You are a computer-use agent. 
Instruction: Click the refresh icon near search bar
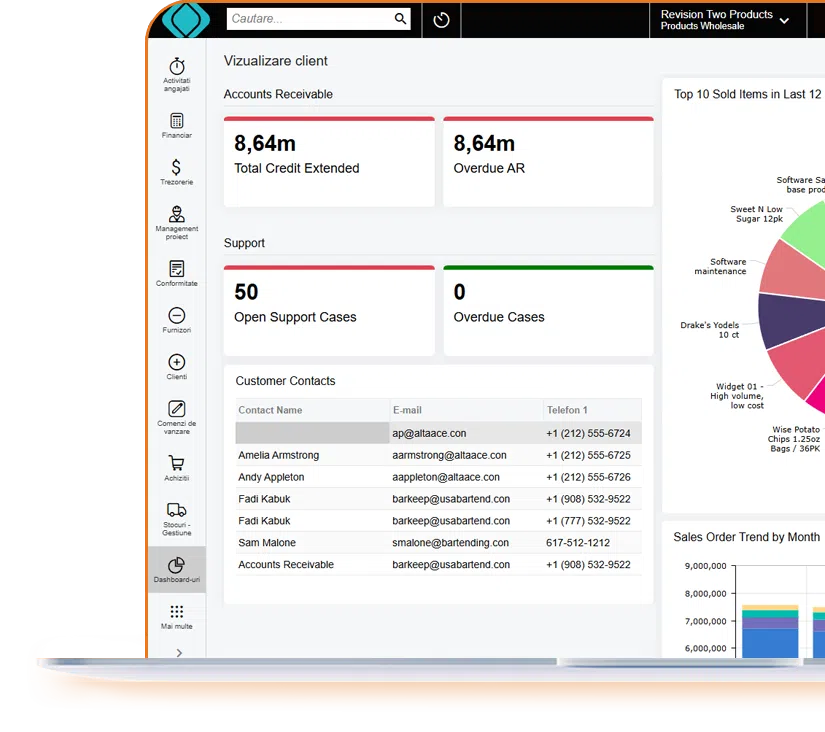441,20
